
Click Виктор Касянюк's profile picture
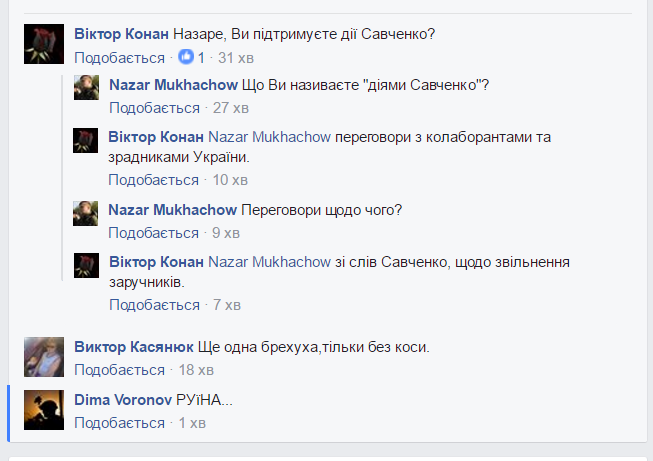click(43, 357)
